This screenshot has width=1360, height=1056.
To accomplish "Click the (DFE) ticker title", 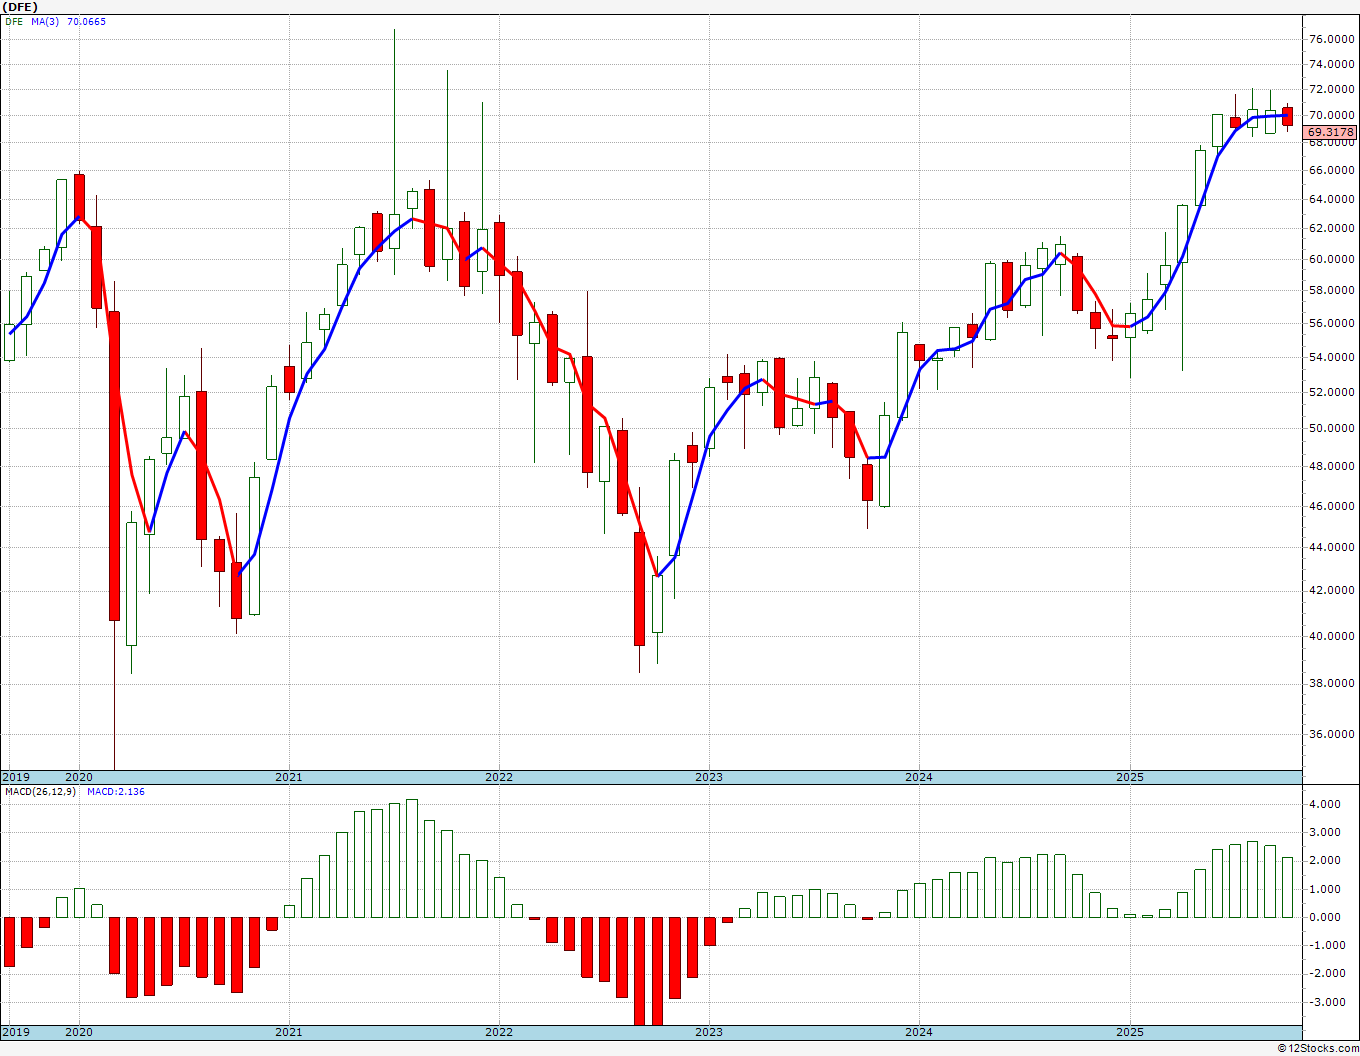I will pyautogui.click(x=19, y=7).
